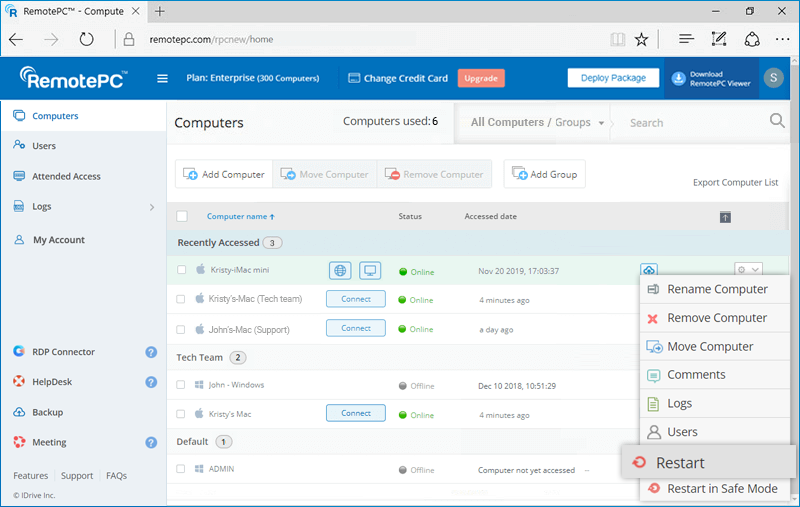Image resolution: width=800 pixels, height=507 pixels.
Task: Open Logs from context menu
Action: 715,403
